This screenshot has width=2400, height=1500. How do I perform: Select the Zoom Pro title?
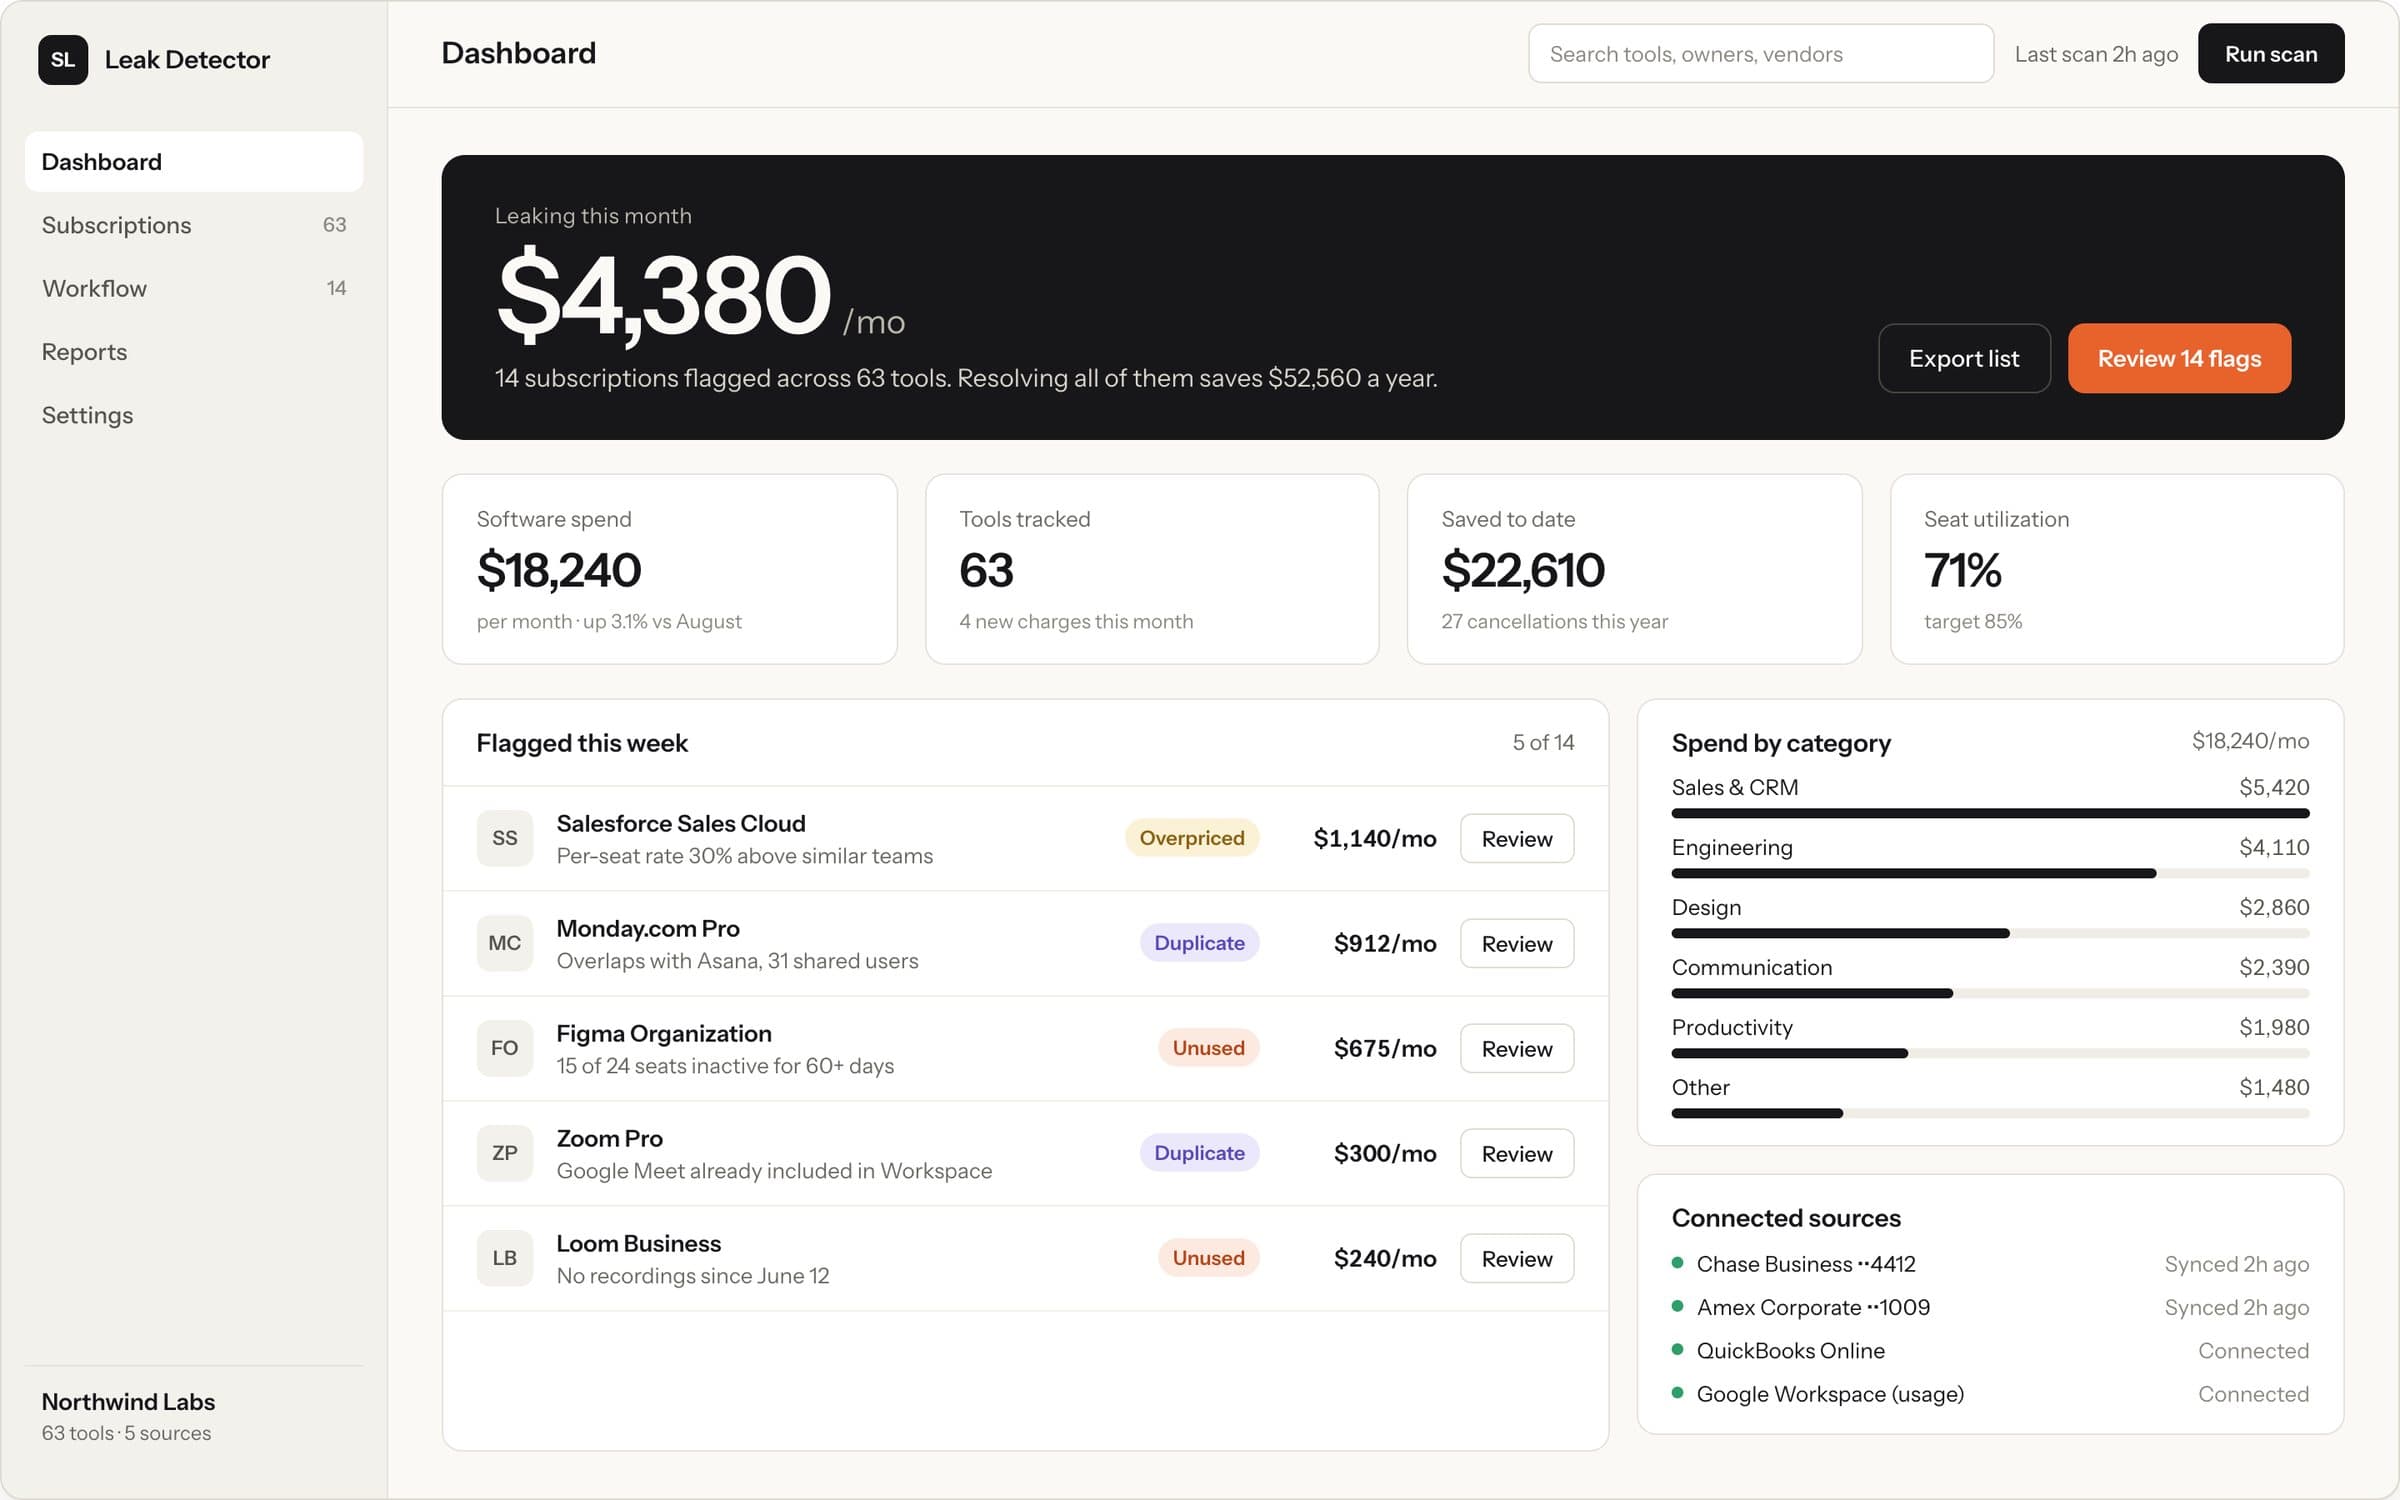[x=610, y=1138]
